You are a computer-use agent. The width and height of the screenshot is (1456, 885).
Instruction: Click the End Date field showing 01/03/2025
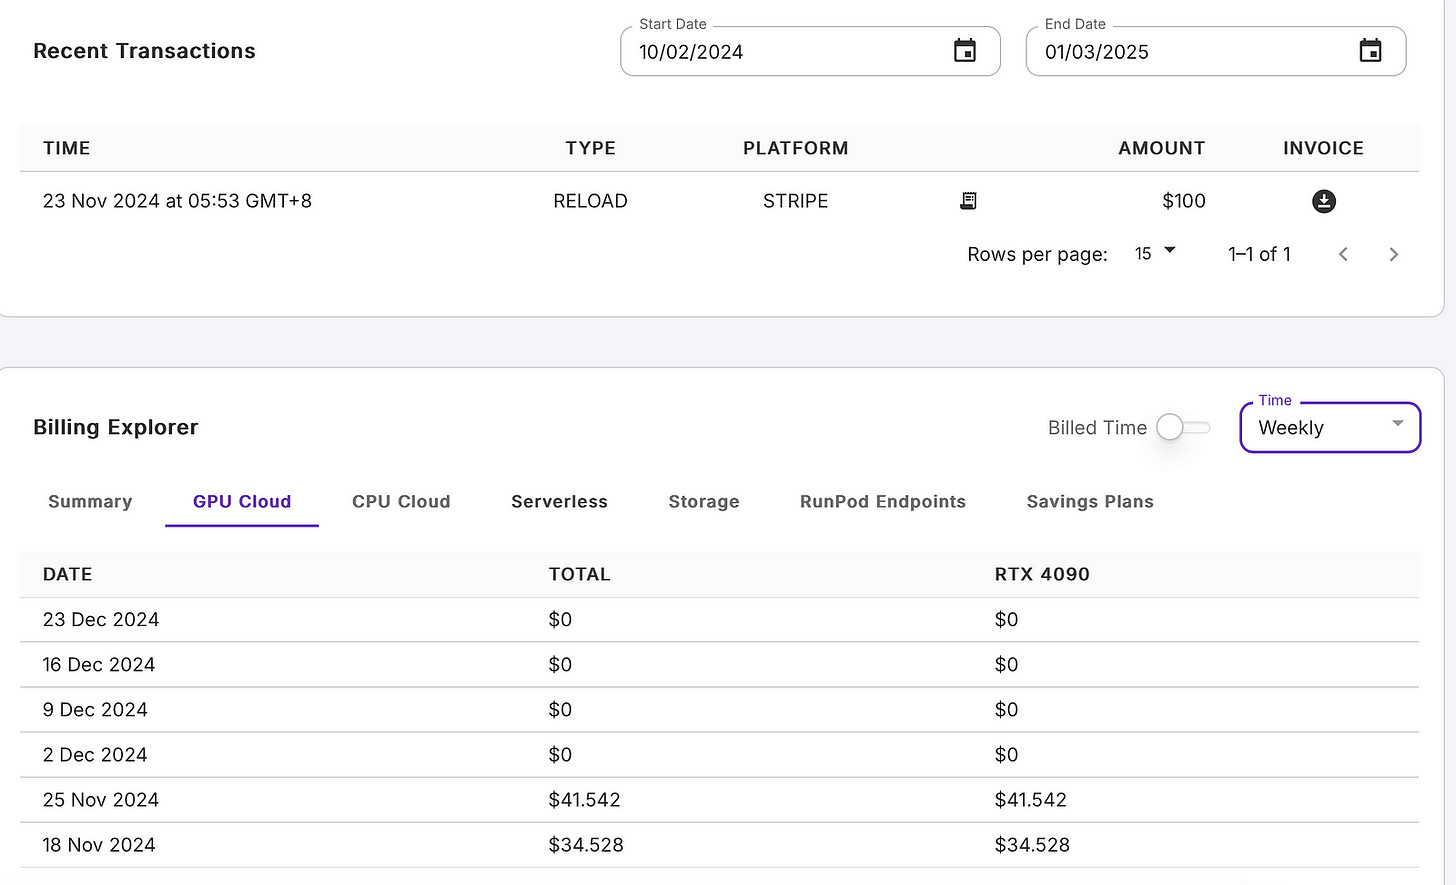coord(1216,51)
